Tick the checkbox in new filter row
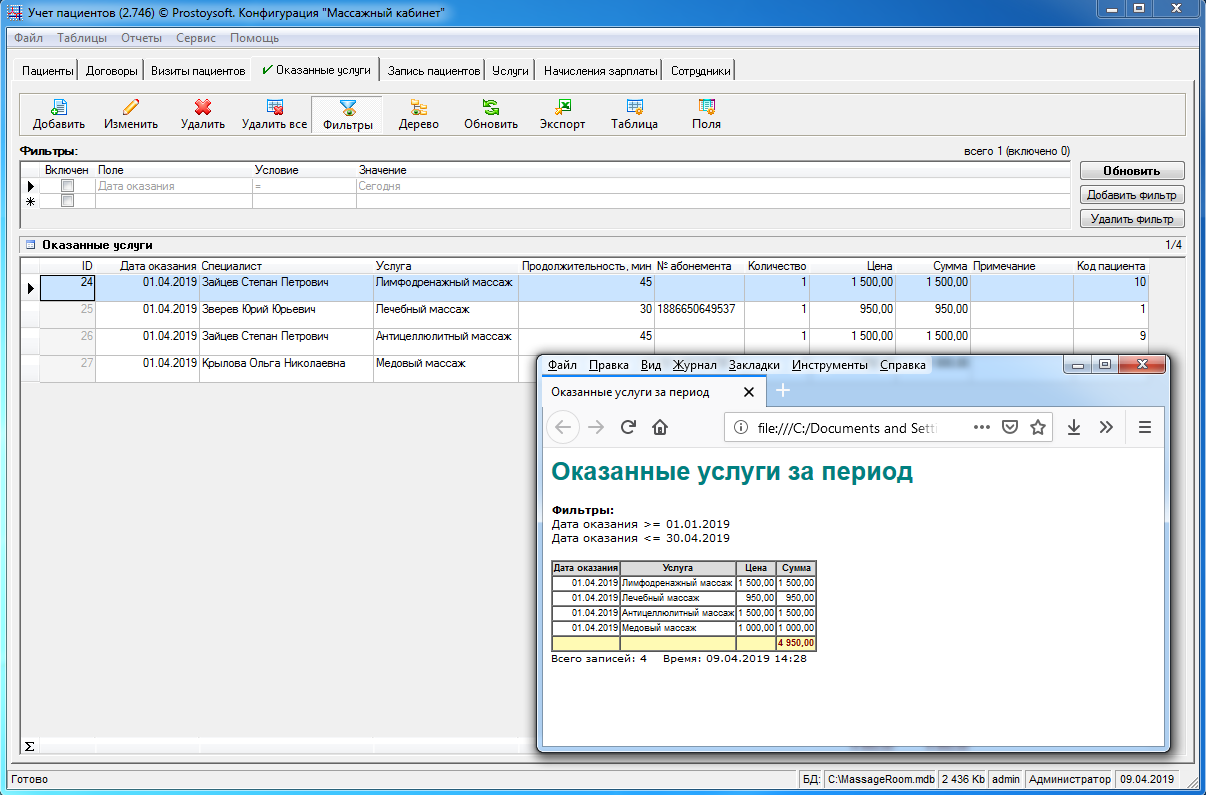 [x=67, y=201]
